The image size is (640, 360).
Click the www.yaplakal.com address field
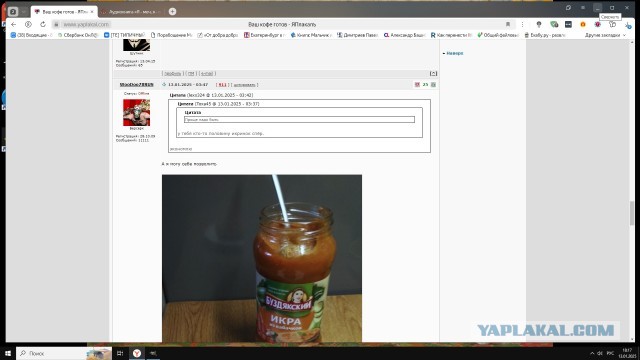click(x=86, y=24)
